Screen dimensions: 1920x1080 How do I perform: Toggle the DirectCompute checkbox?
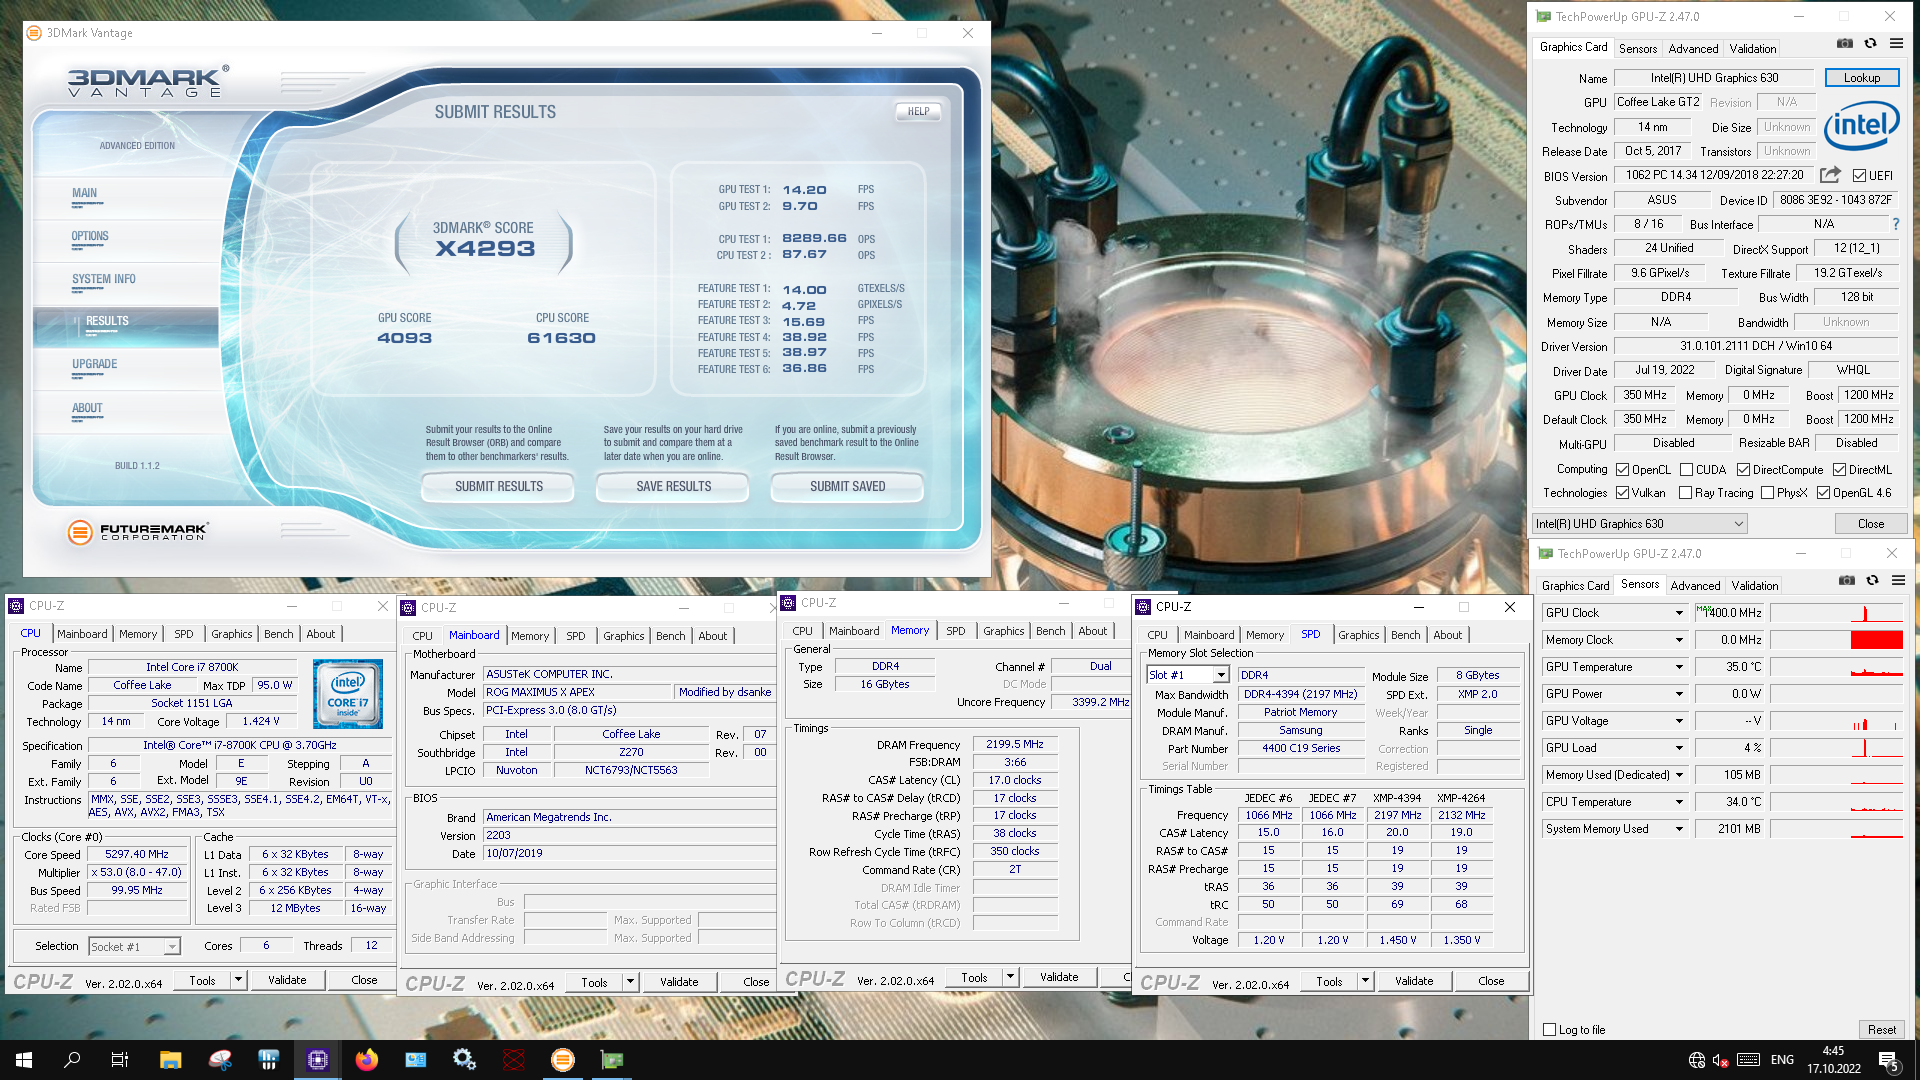[1744, 470]
